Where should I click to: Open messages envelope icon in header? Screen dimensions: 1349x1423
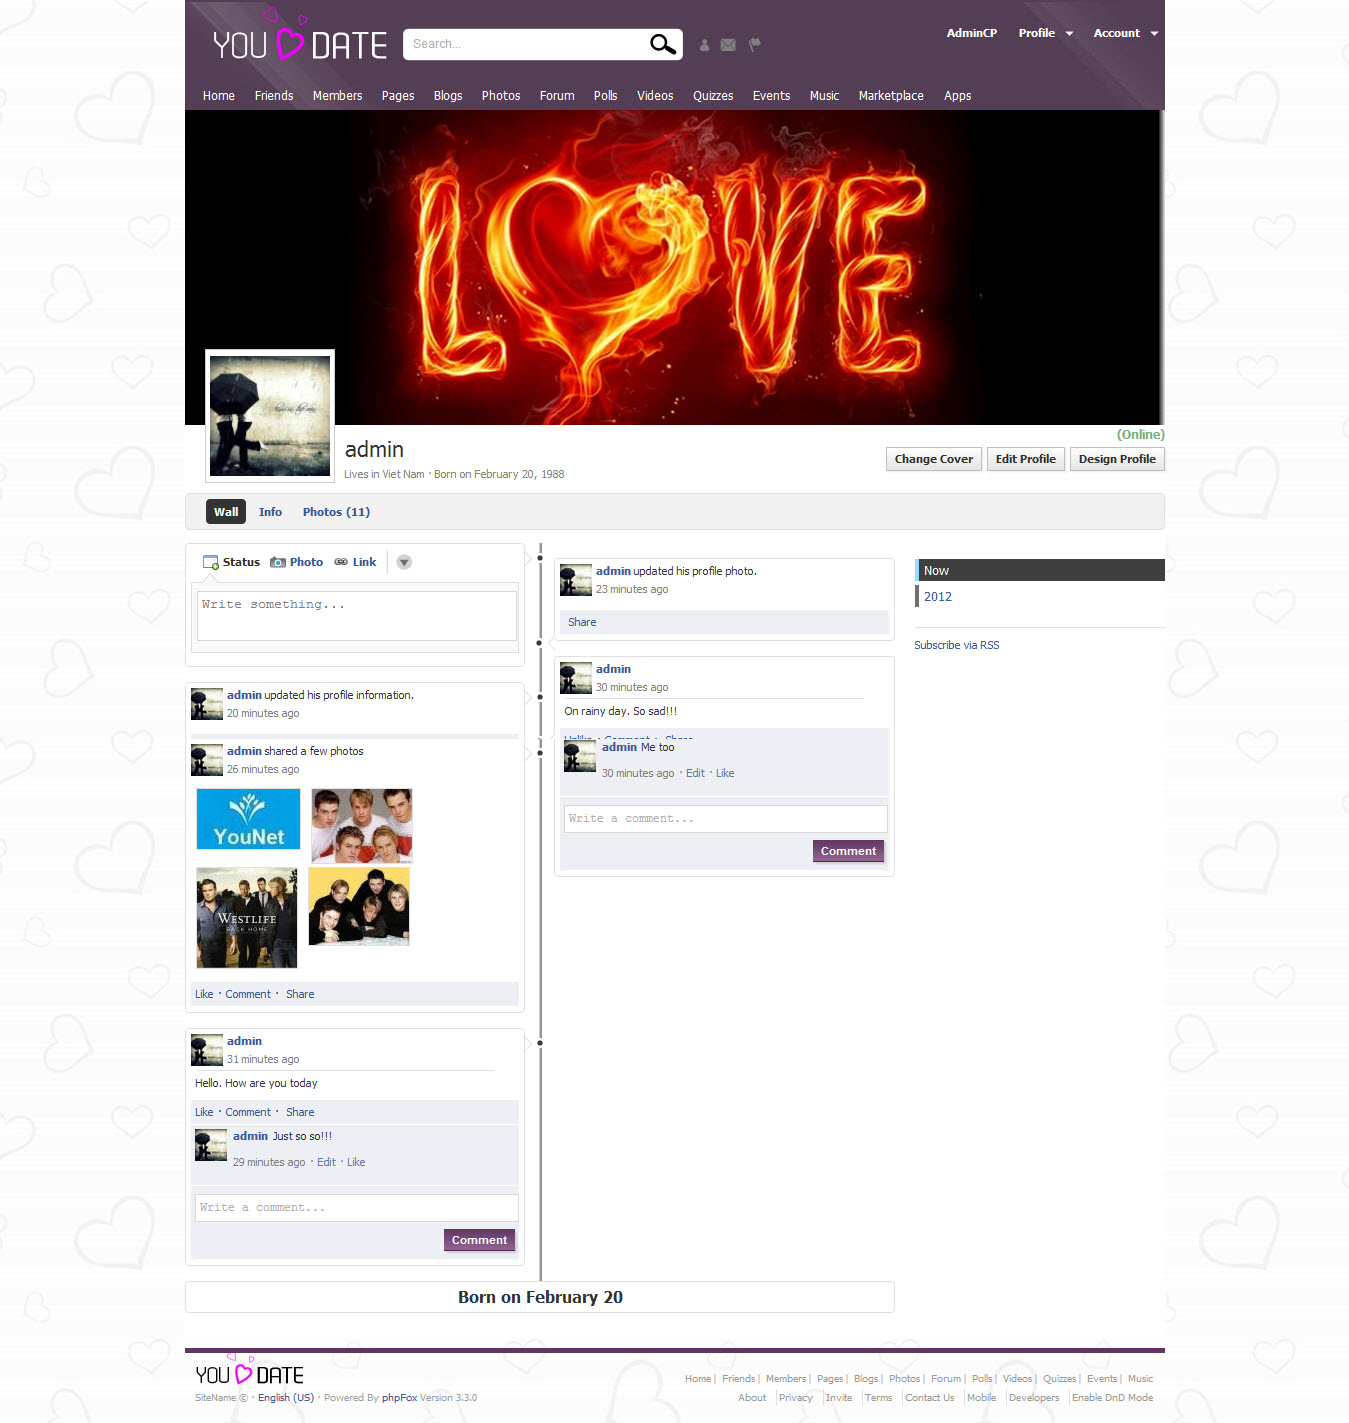coord(728,45)
